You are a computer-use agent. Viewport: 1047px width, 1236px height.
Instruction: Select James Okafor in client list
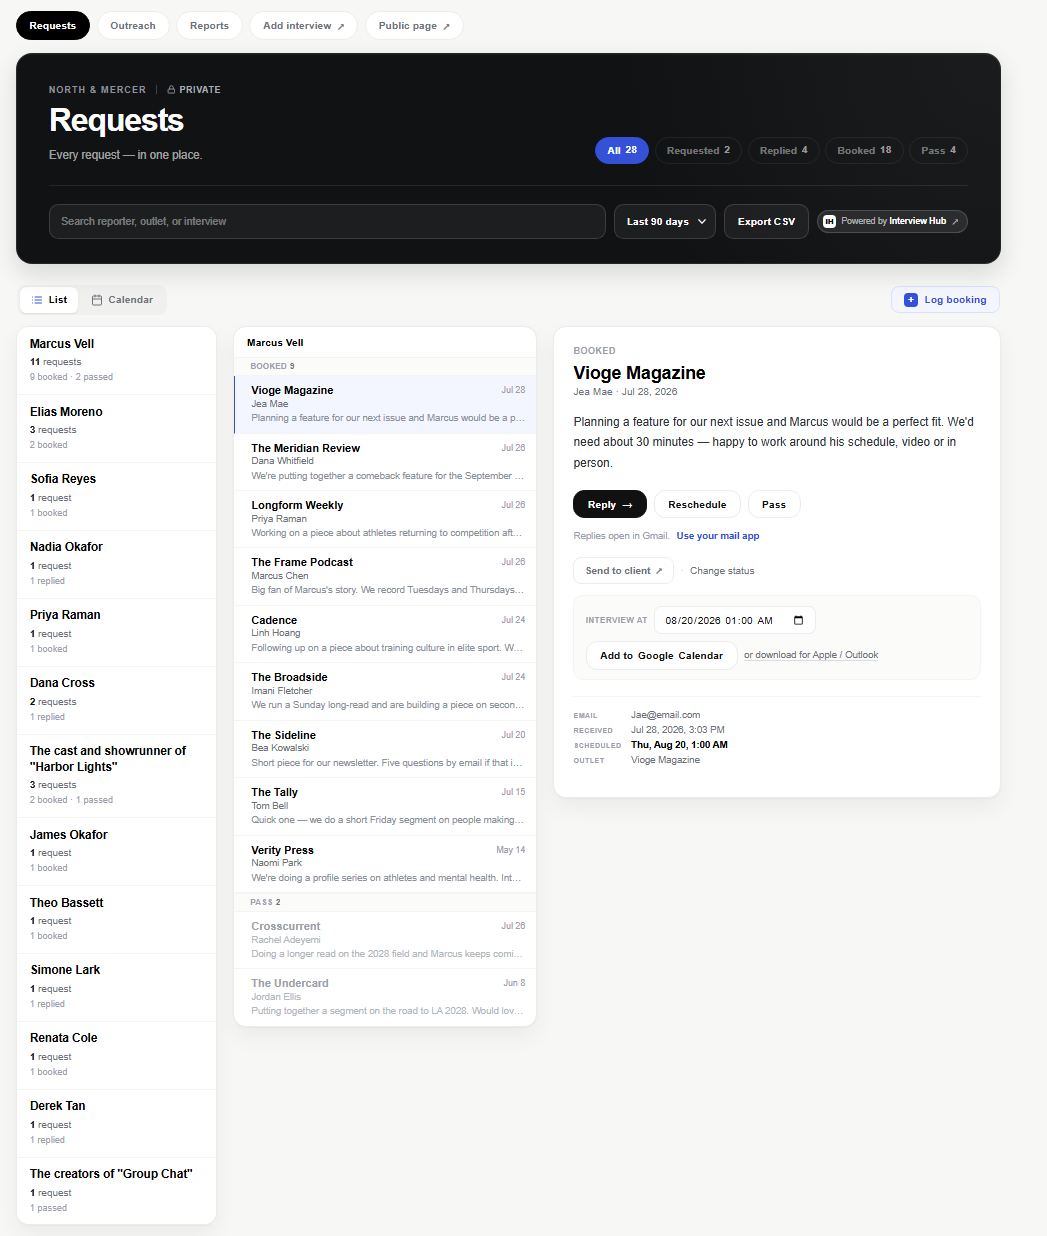[x=117, y=851]
